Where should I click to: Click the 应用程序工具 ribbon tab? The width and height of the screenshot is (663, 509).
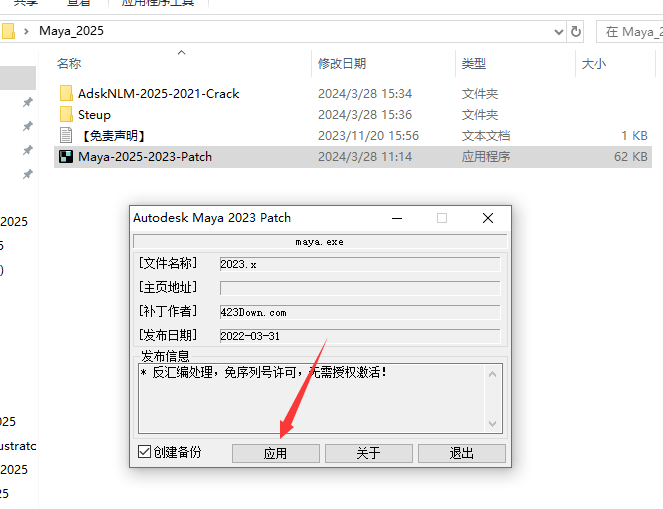[x=158, y=3]
